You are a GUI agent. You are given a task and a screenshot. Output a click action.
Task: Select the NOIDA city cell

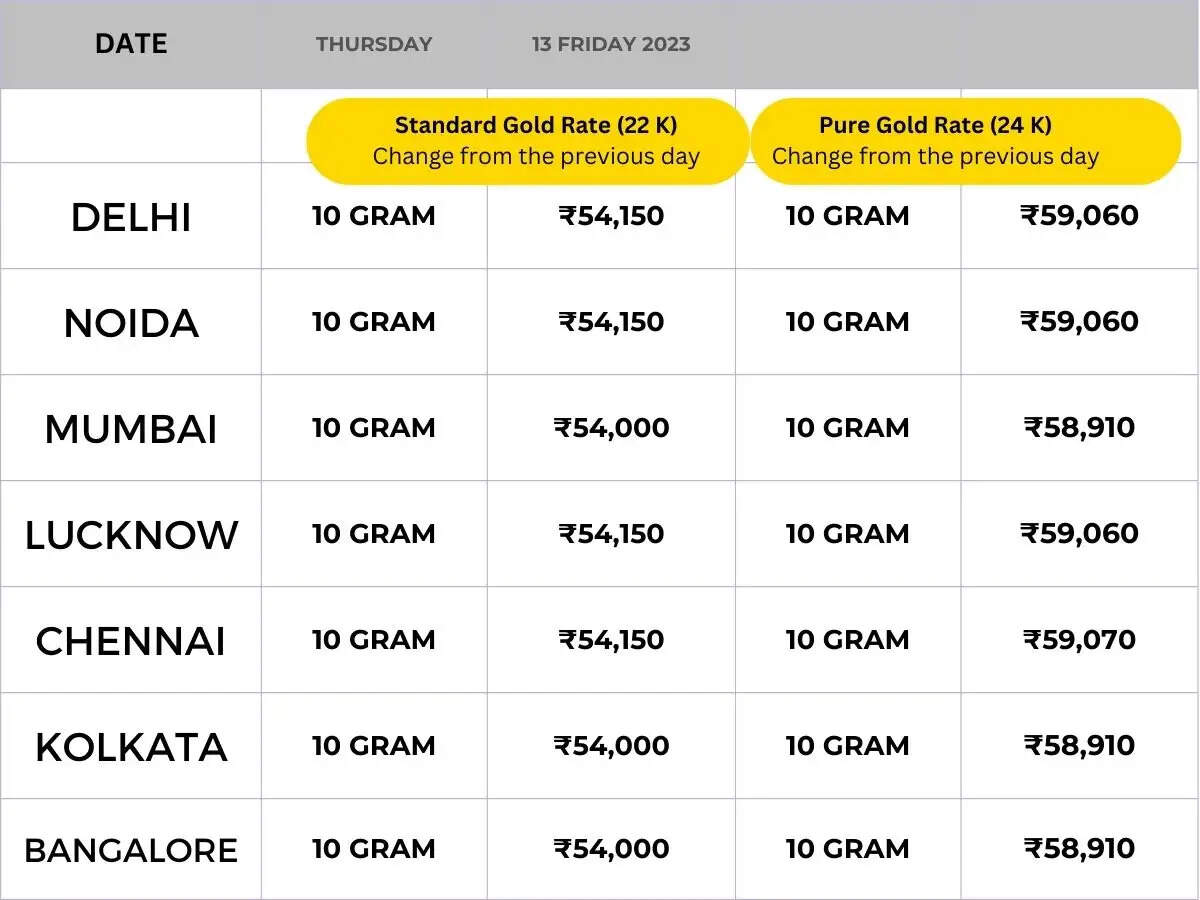tap(131, 323)
